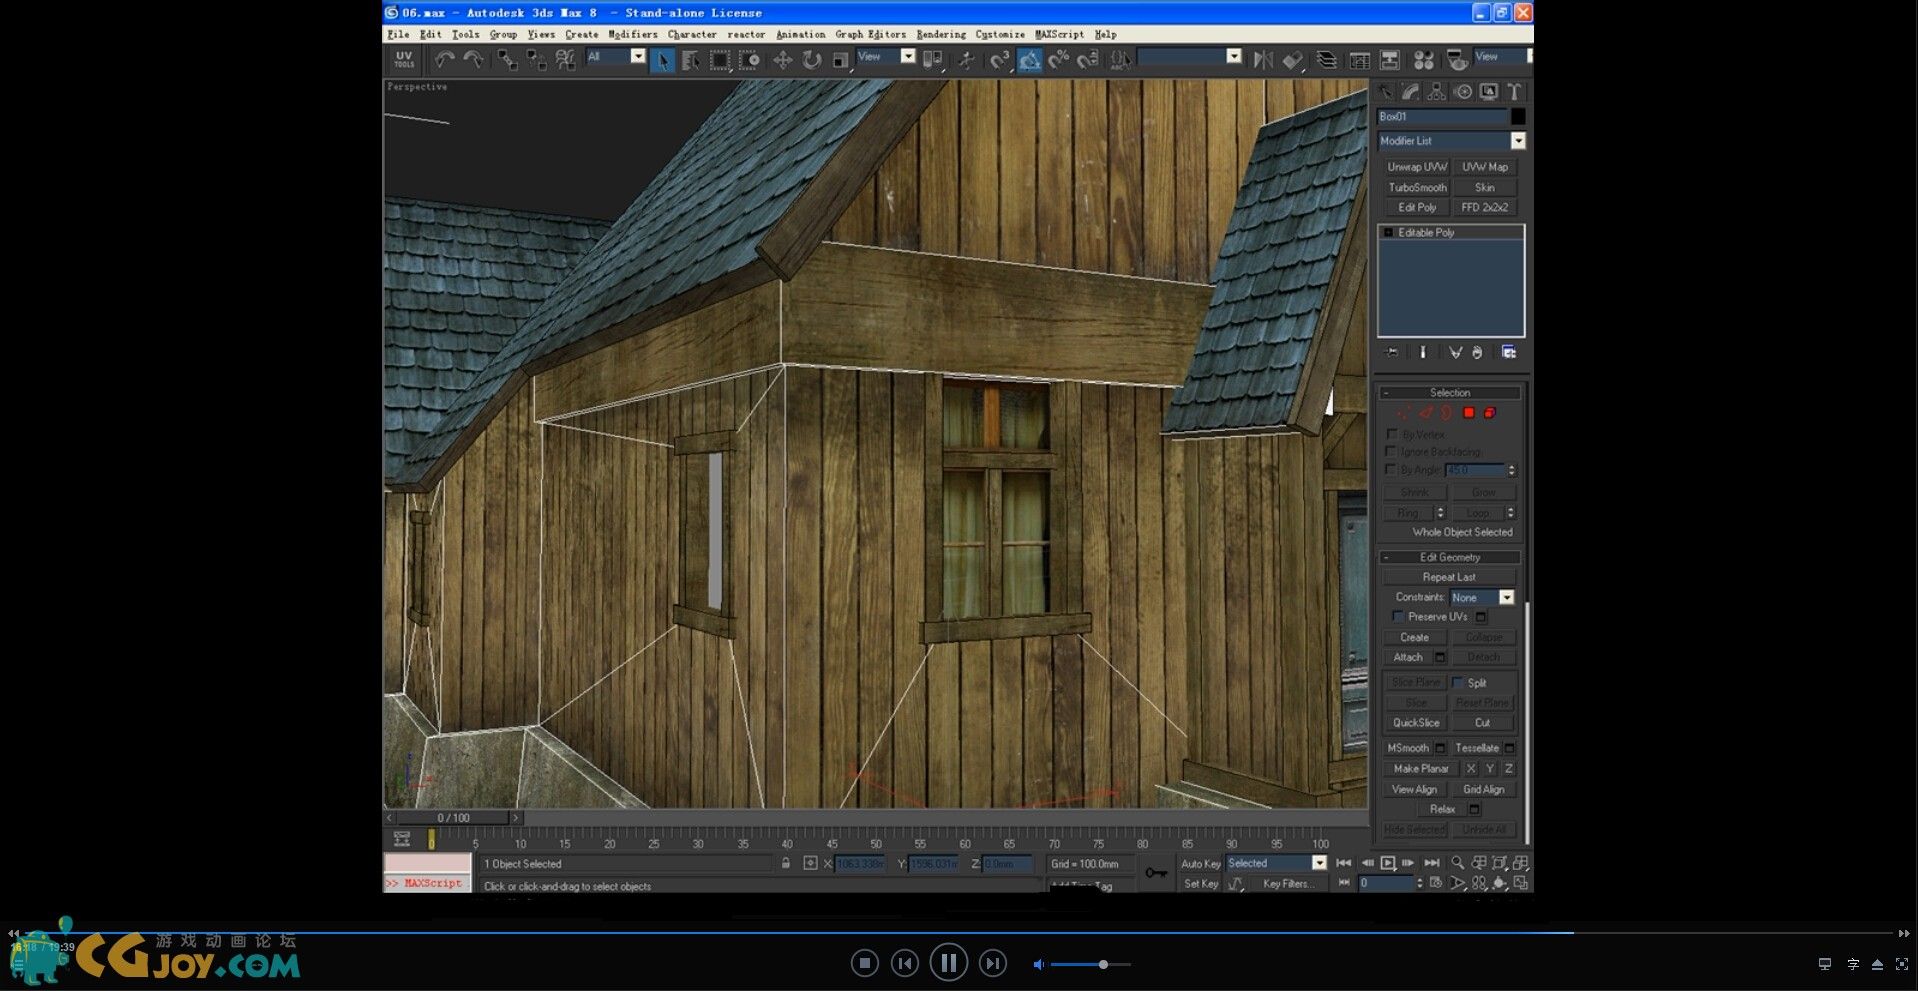Toggle By Angle checkbox
The height and width of the screenshot is (991, 1918).
(x=1390, y=469)
